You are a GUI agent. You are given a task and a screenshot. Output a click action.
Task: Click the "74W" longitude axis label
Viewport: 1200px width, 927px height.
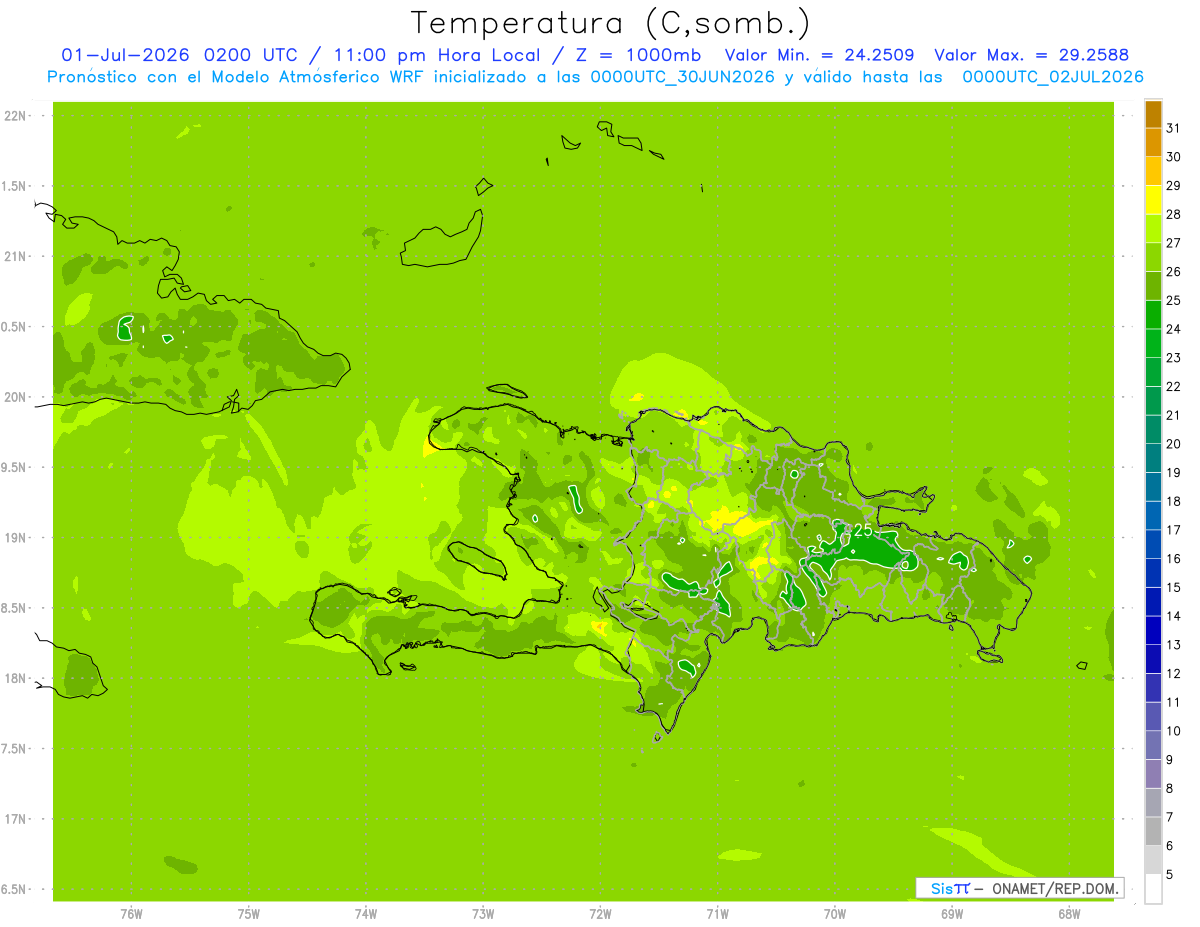pos(366,914)
